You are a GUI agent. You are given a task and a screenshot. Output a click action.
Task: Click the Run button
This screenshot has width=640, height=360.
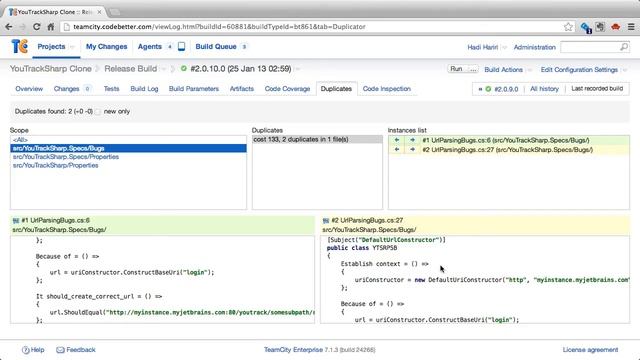point(456,69)
